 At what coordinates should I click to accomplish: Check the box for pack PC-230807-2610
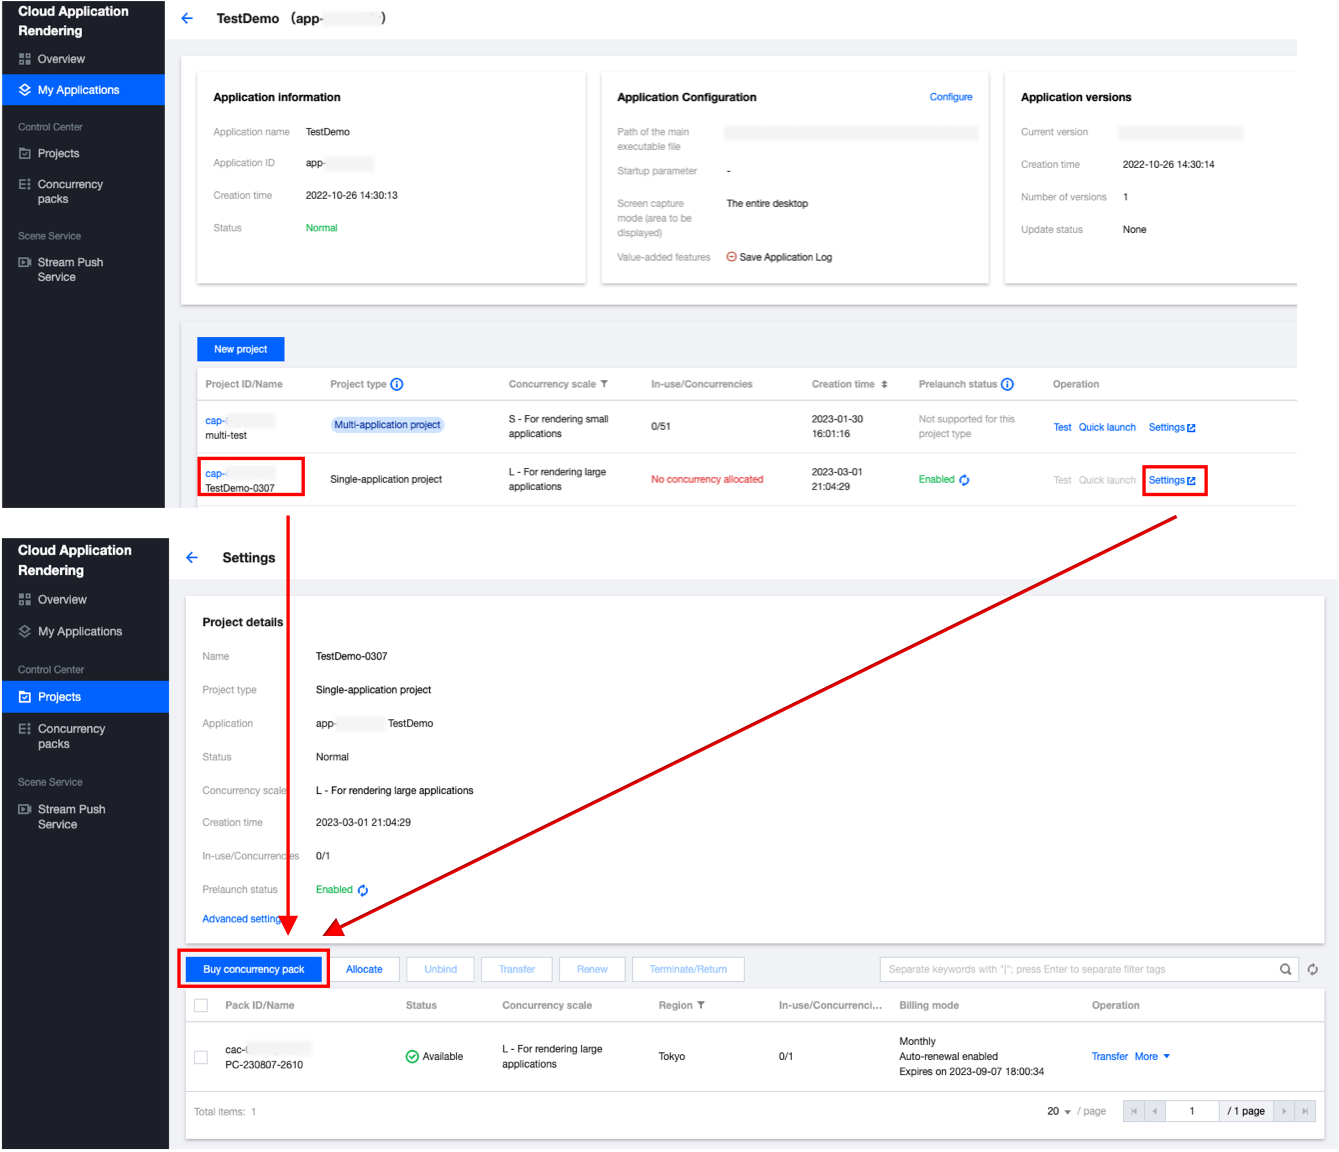pos(201,1057)
